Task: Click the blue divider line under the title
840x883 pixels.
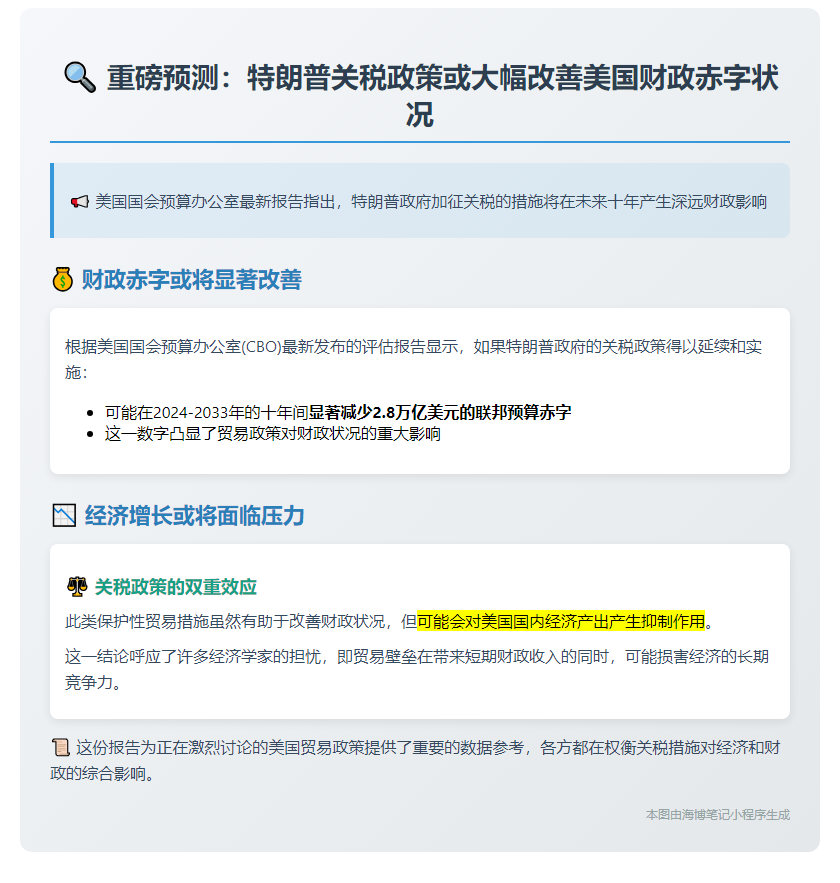Action: [420, 142]
